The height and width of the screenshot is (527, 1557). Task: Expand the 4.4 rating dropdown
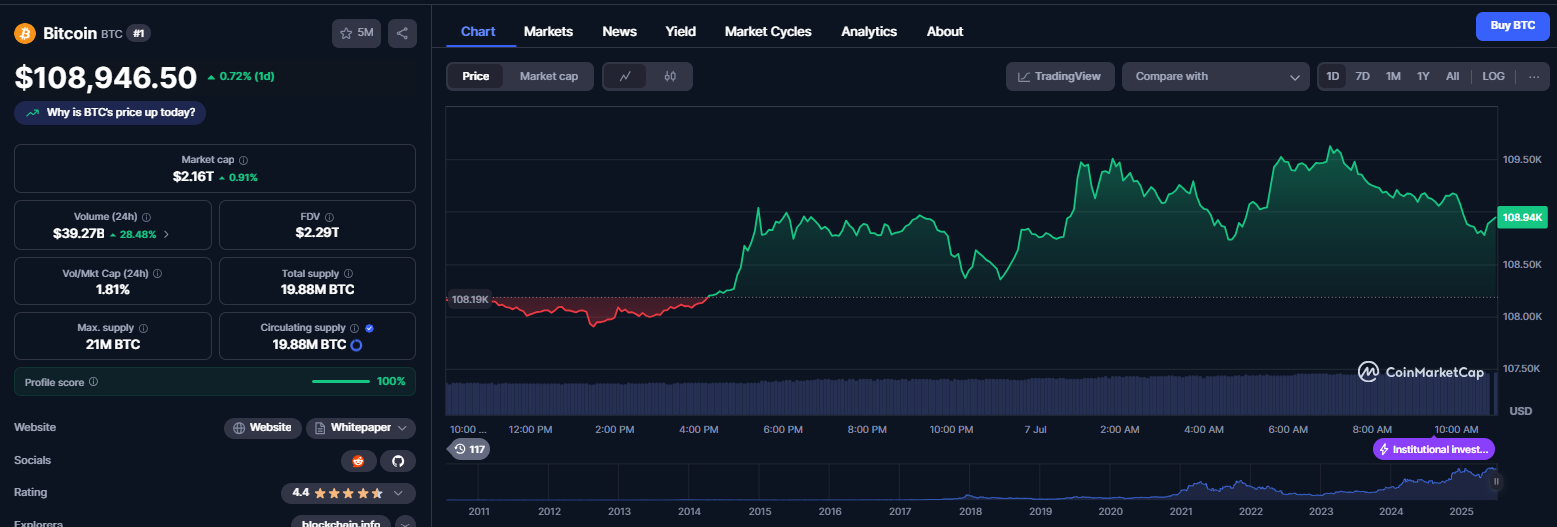(x=348, y=493)
